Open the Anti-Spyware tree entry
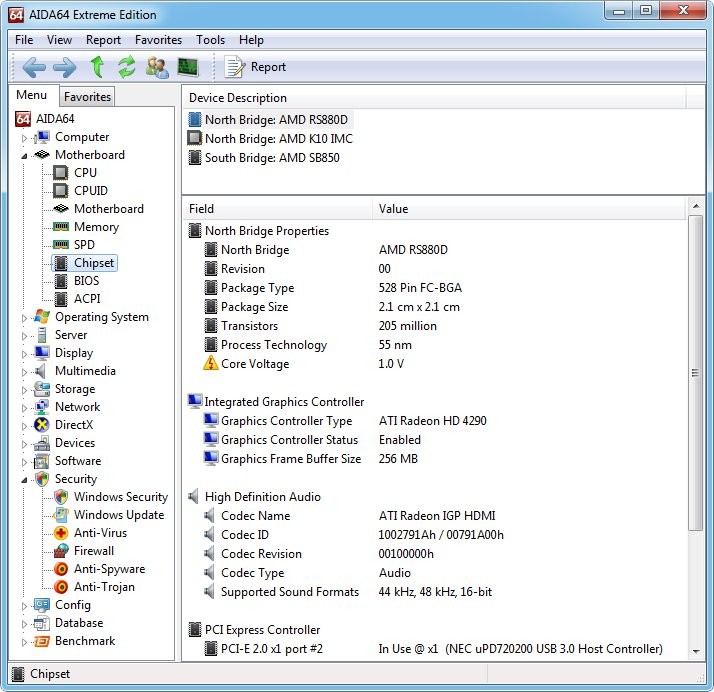The width and height of the screenshot is (714, 692). [x=109, y=569]
